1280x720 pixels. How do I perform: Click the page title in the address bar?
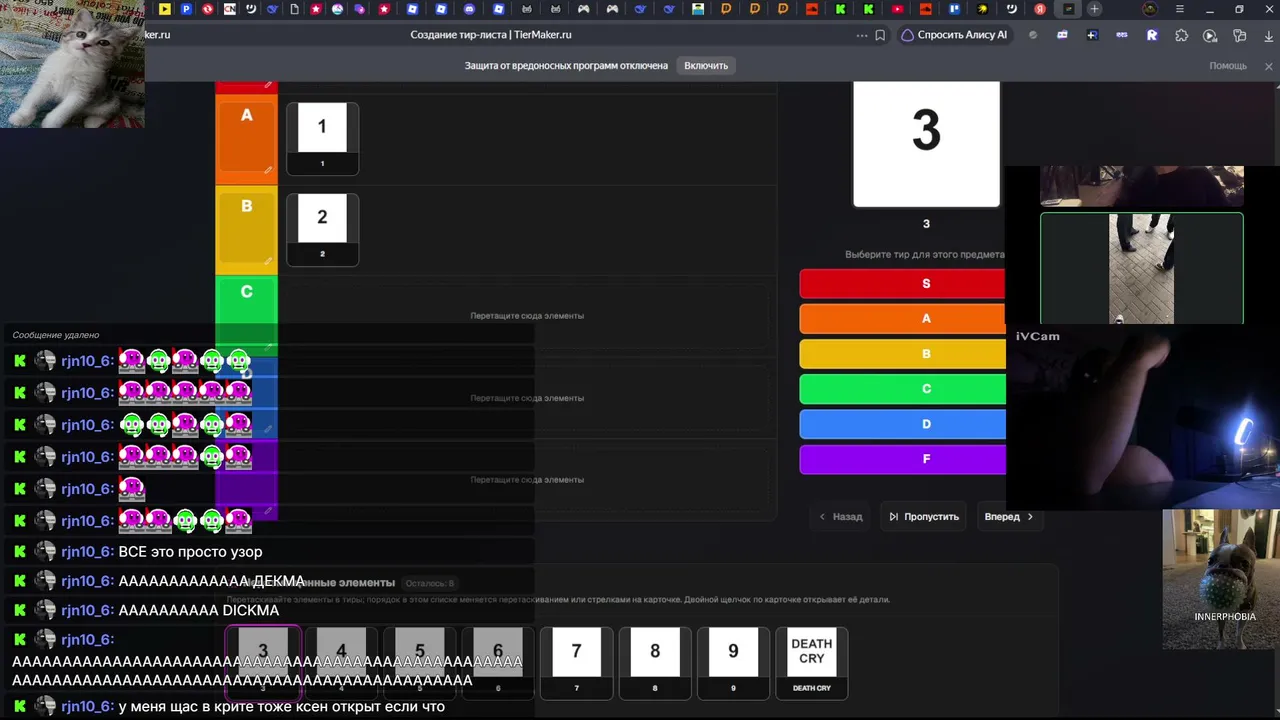491,35
